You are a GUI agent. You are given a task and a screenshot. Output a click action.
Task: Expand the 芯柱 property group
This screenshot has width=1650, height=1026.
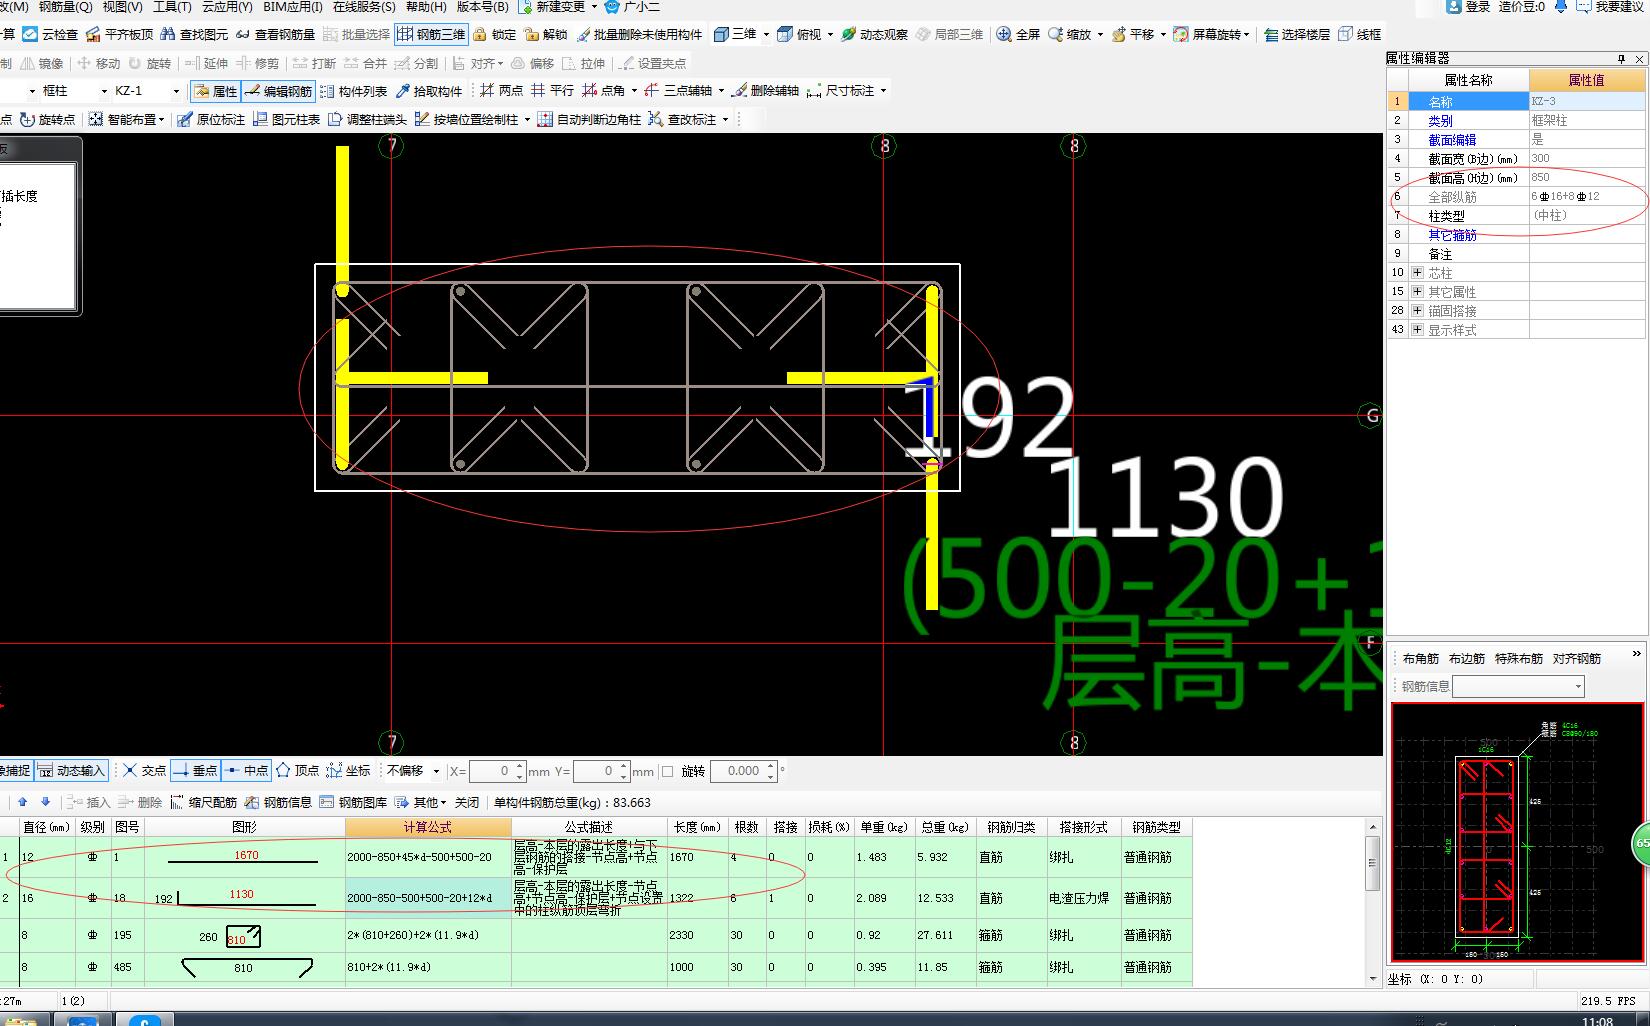[x=1417, y=272]
